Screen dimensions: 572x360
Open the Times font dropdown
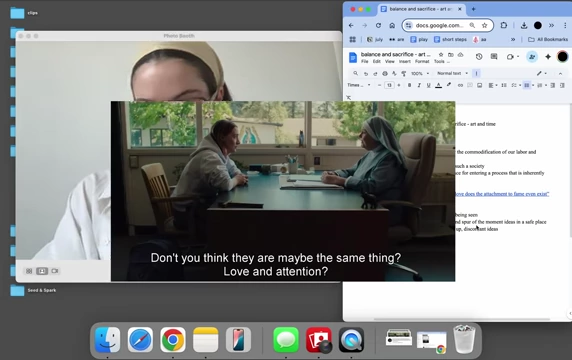click(359, 85)
